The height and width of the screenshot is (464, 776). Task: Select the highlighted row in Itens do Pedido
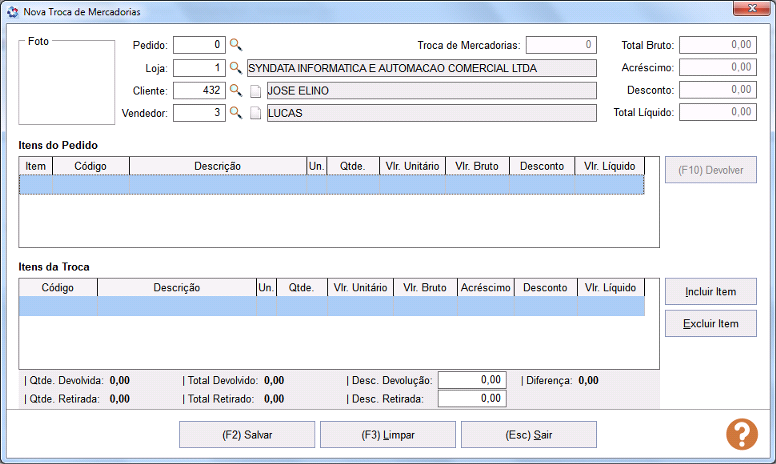pos(332,185)
